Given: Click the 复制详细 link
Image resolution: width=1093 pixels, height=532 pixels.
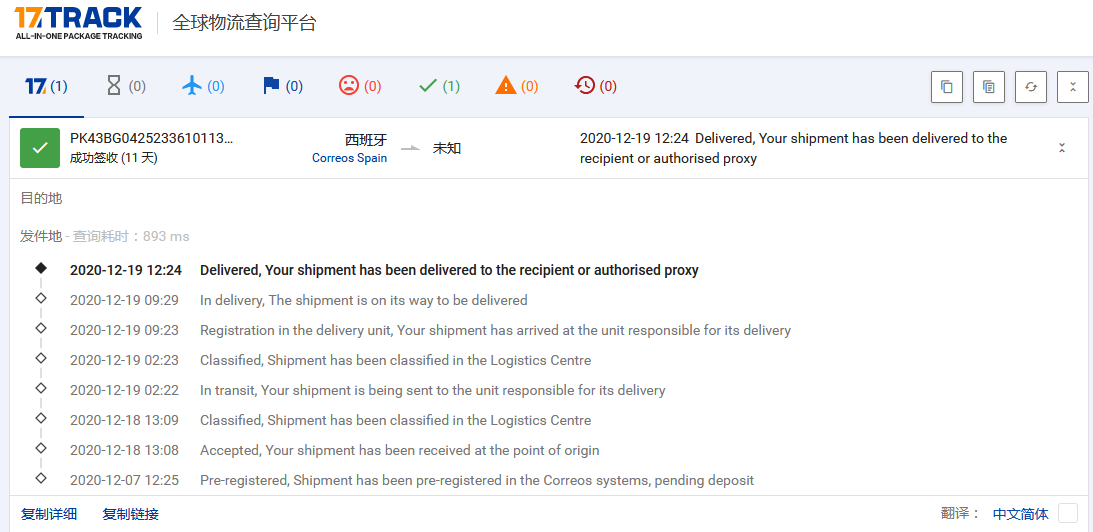Looking at the screenshot, I should tap(49, 514).
